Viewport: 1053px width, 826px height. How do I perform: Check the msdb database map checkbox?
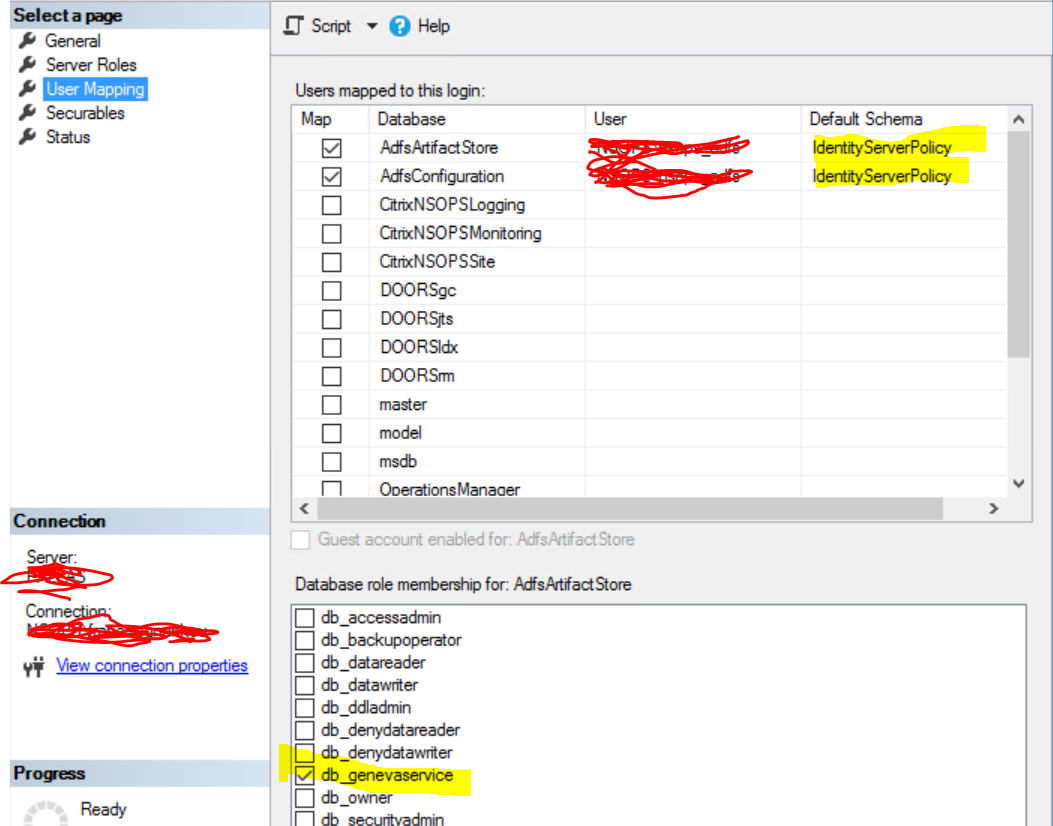point(331,462)
